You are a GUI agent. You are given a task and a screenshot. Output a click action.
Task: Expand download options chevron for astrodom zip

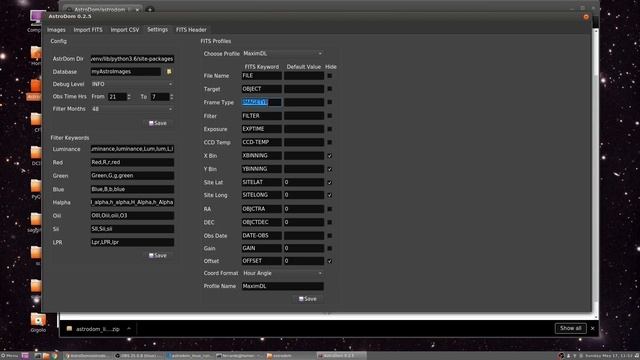tap(129, 329)
